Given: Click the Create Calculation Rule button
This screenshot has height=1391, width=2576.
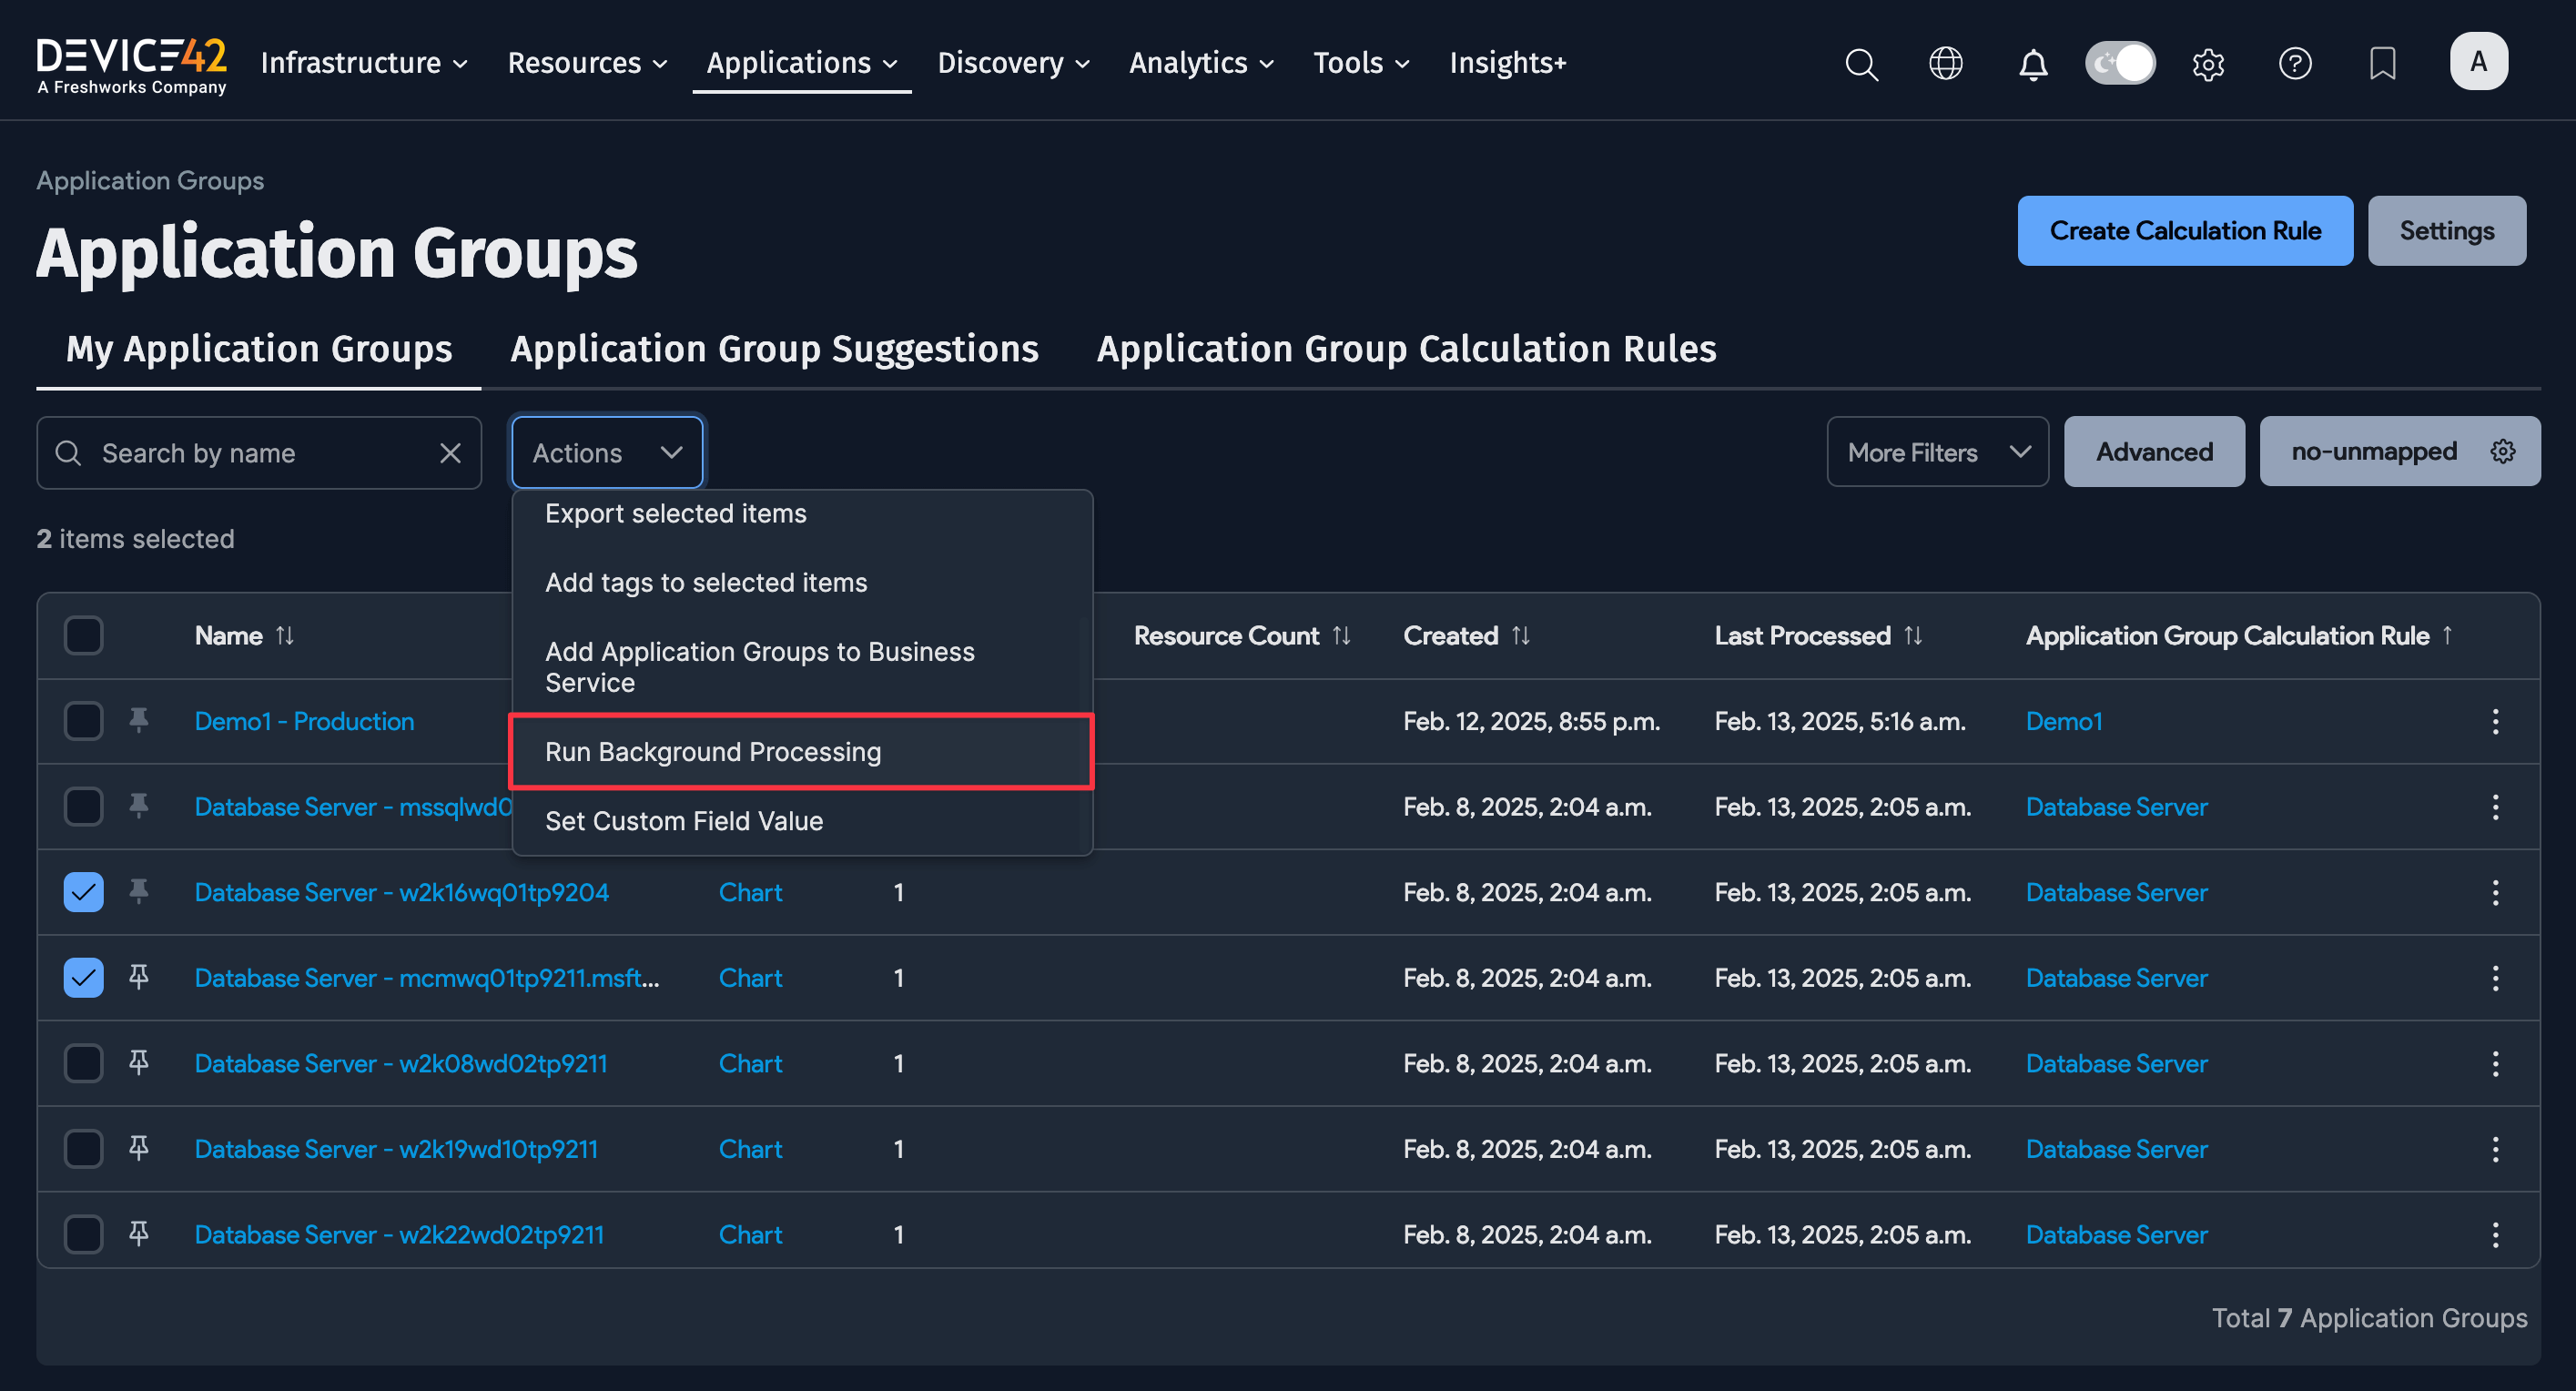Looking at the screenshot, I should [2185, 230].
